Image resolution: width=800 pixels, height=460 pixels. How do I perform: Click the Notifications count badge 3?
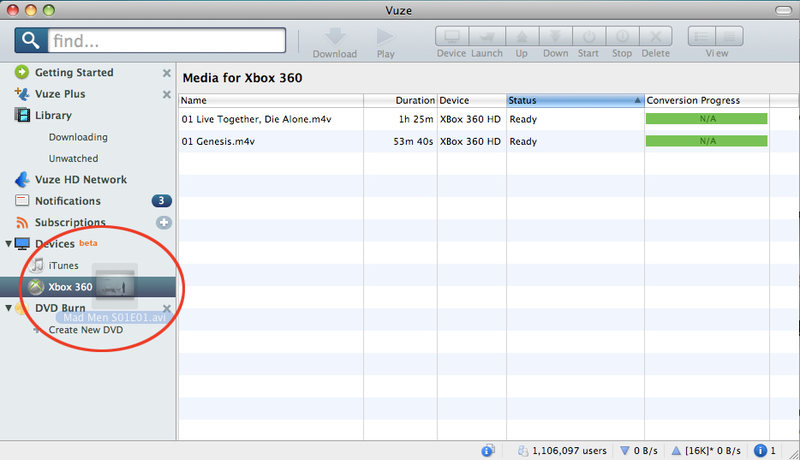coord(161,201)
